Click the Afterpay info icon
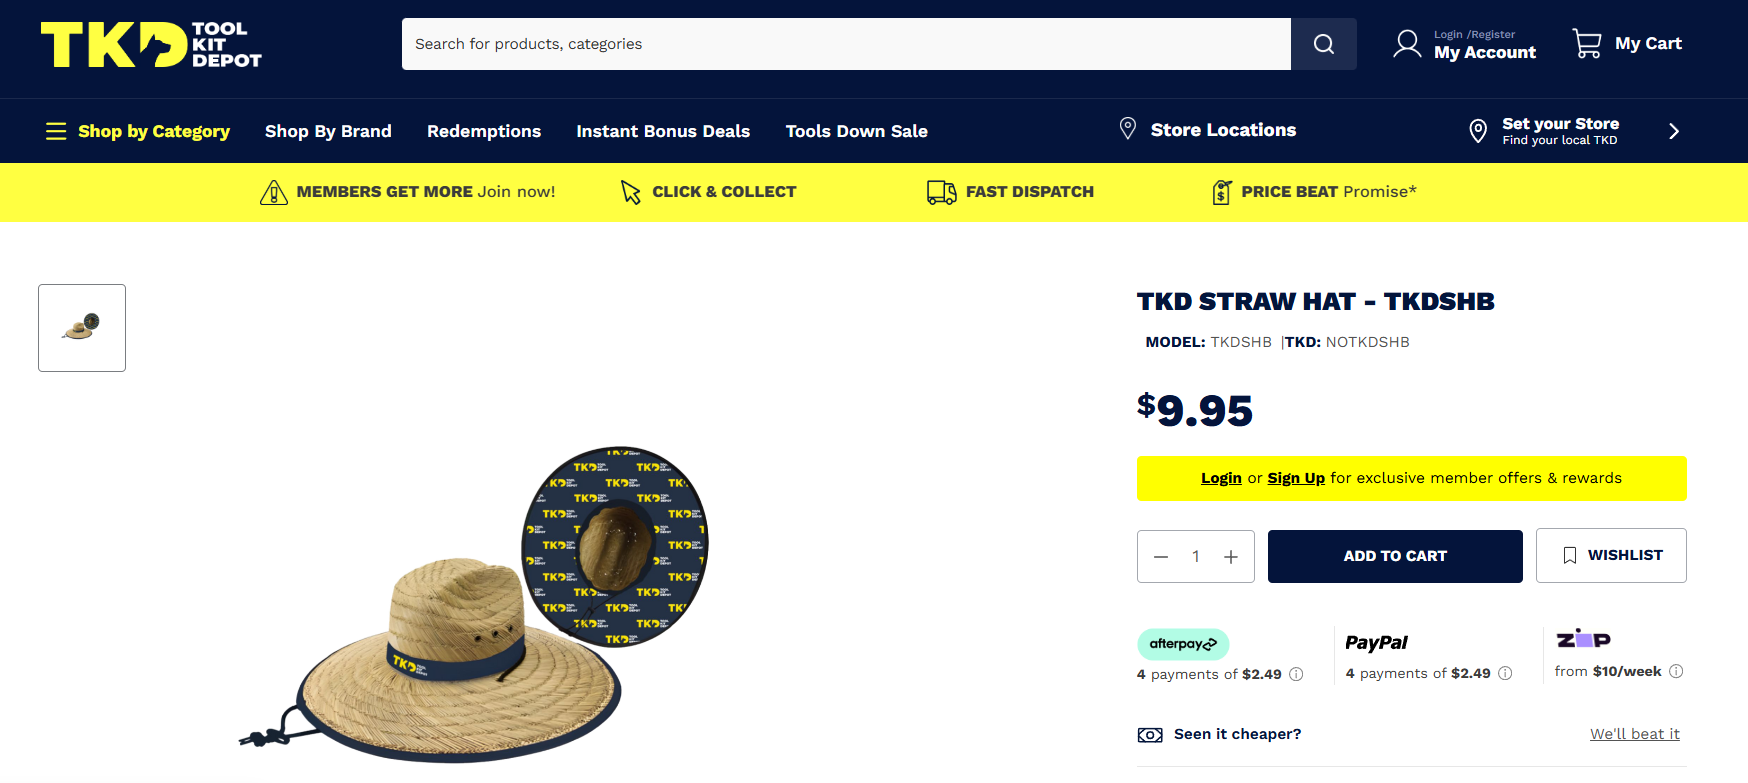Viewport: 1748px width, 783px height. 1296,674
